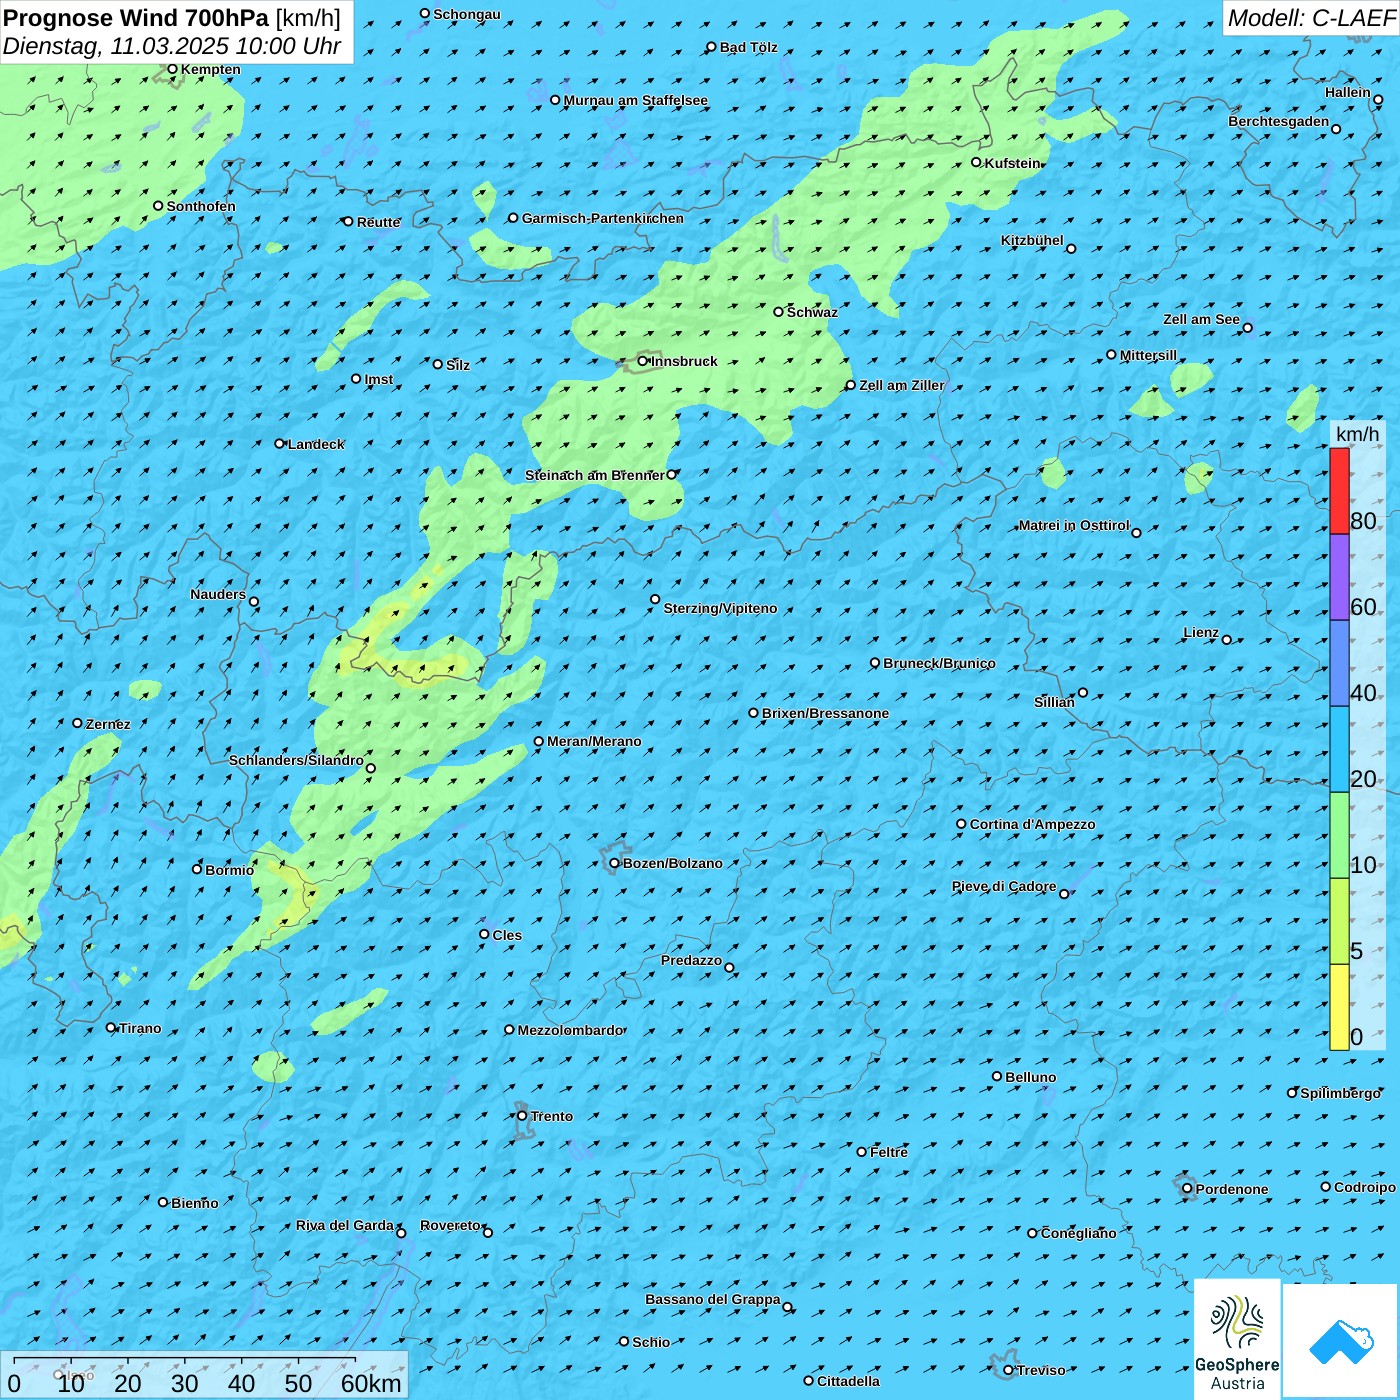Image resolution: width=1400 pixels, height=1400 pixels.
Task: Click the 'Zell am Ziller' label
Action: coord(901,385)
